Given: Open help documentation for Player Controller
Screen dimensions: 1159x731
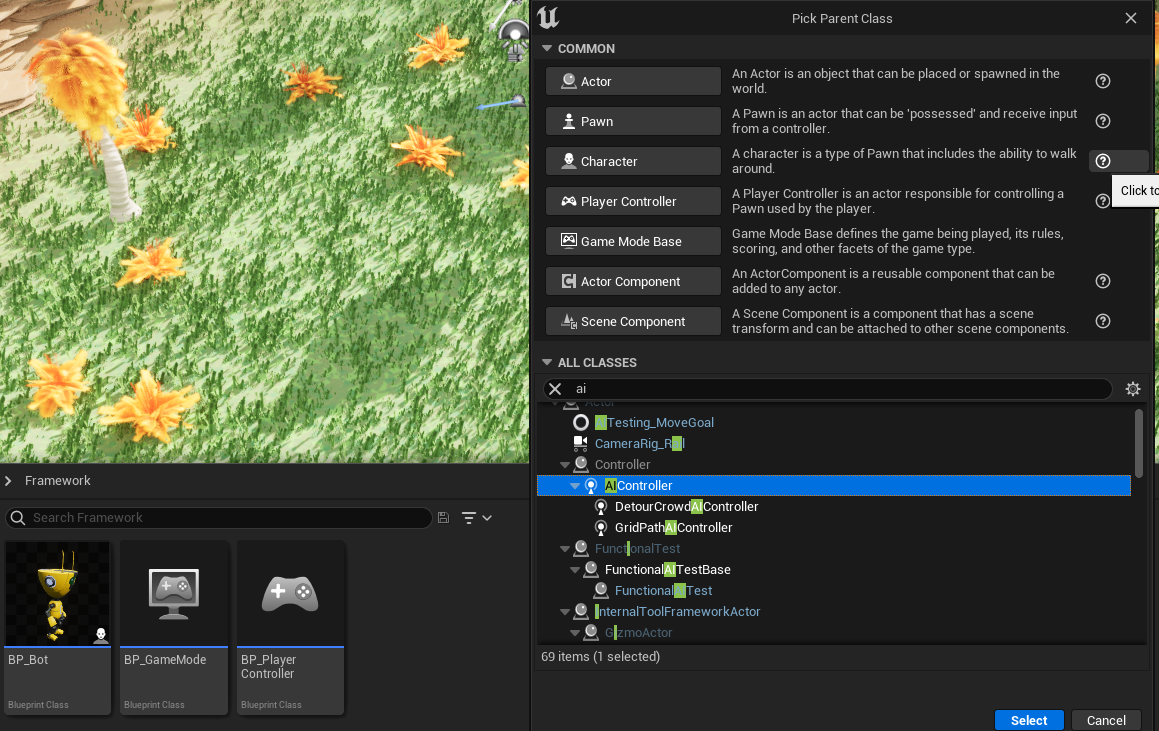Looking at the screenshot, I should [1101, 201].
